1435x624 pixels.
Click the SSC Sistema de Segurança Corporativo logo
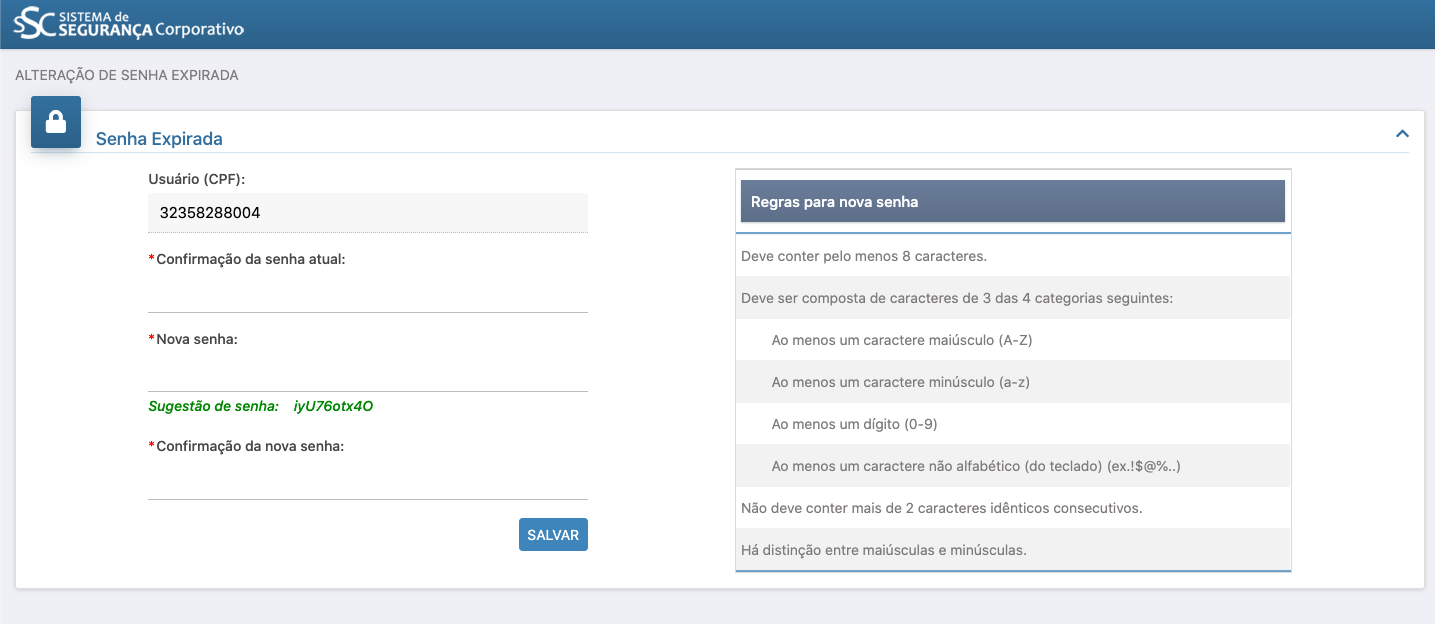tap(129, 24)
